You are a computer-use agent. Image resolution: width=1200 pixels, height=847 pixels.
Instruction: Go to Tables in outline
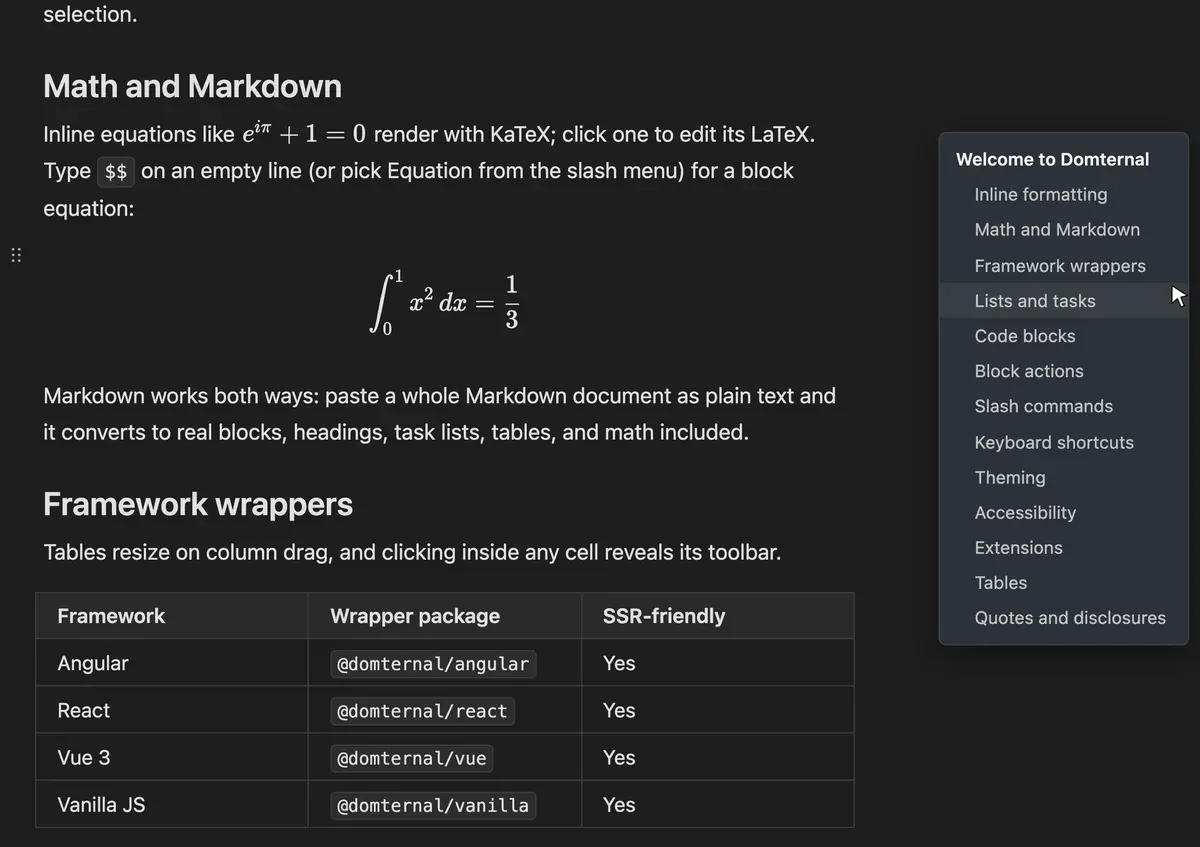click(1000, 582)
